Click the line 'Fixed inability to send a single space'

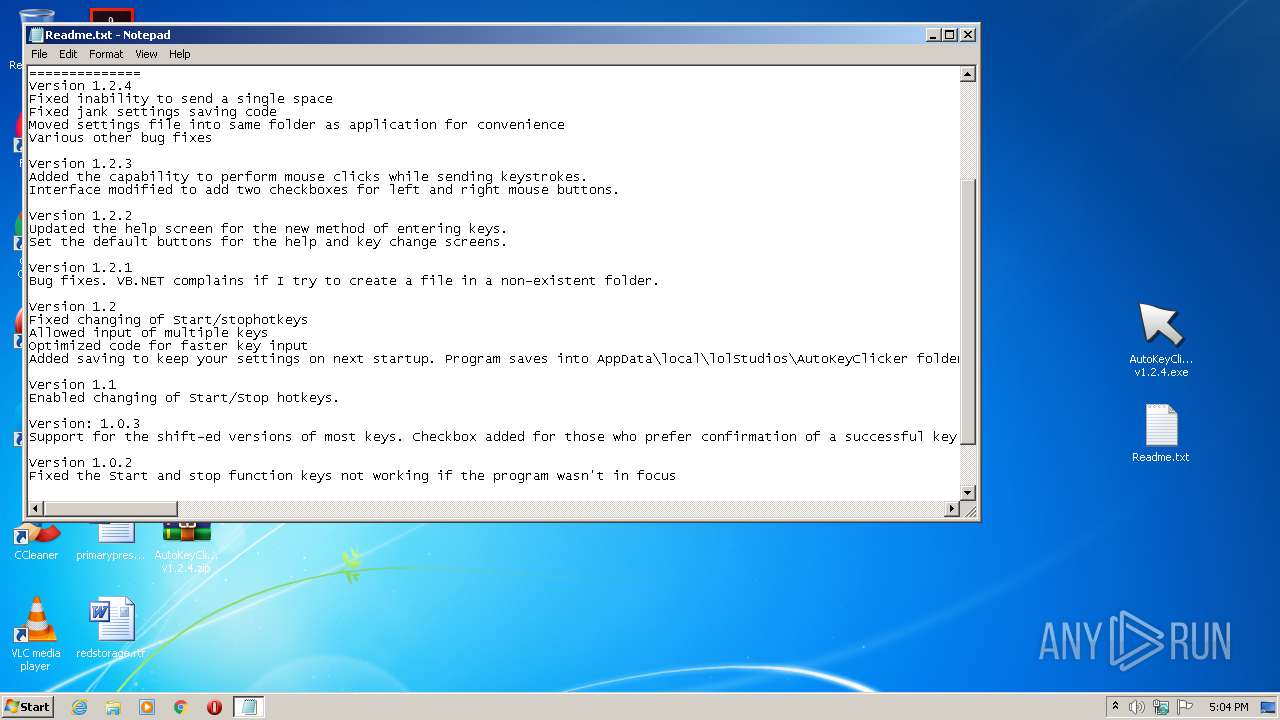[x=181, y=99]
